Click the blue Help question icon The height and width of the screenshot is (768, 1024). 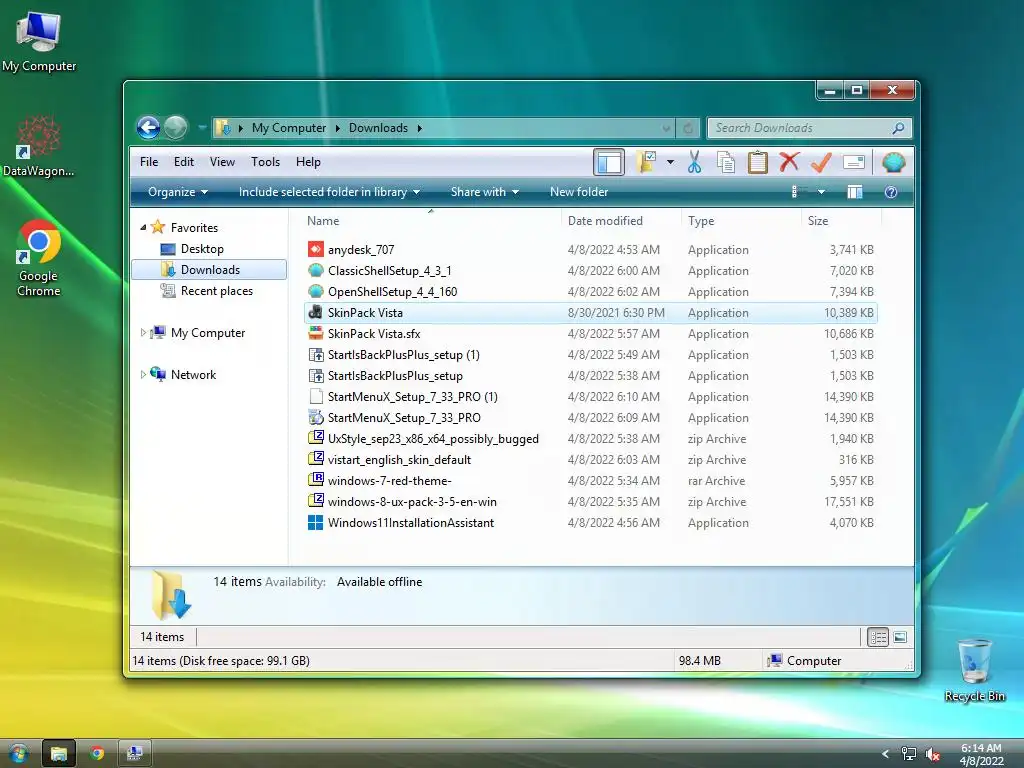[x=891, y=192]
